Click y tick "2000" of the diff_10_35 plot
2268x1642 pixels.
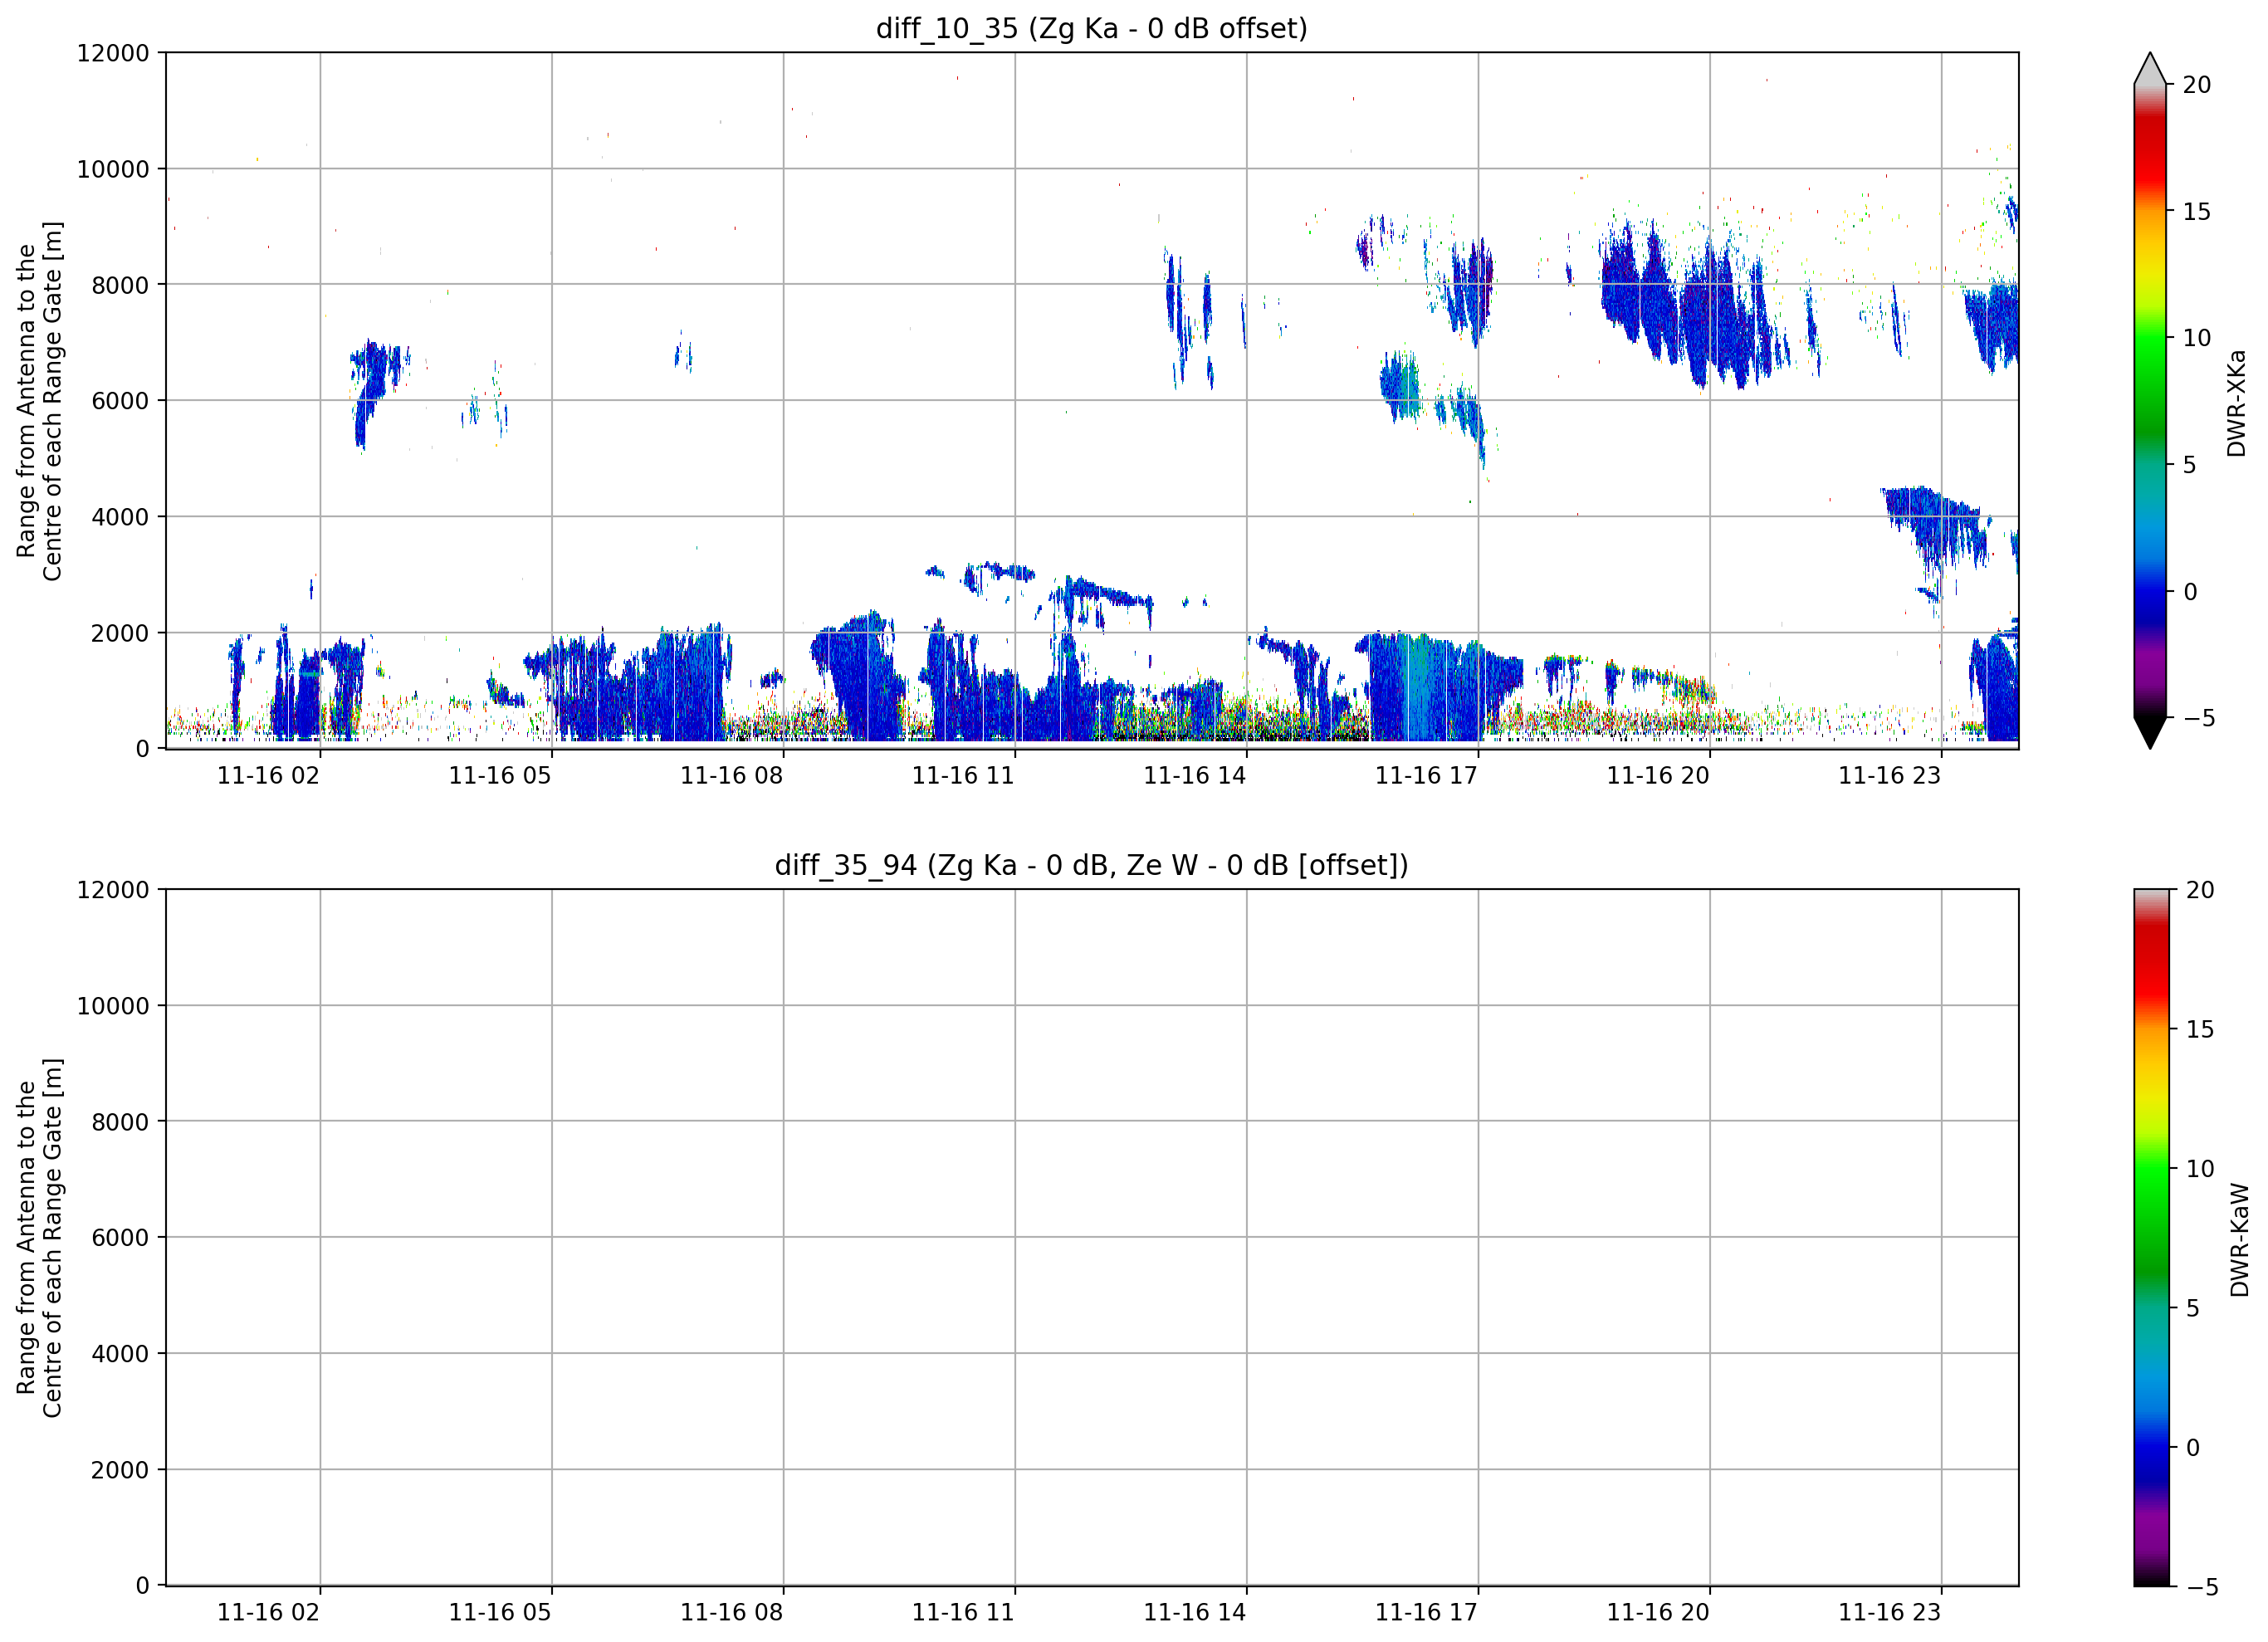click(x=120, y=633)
